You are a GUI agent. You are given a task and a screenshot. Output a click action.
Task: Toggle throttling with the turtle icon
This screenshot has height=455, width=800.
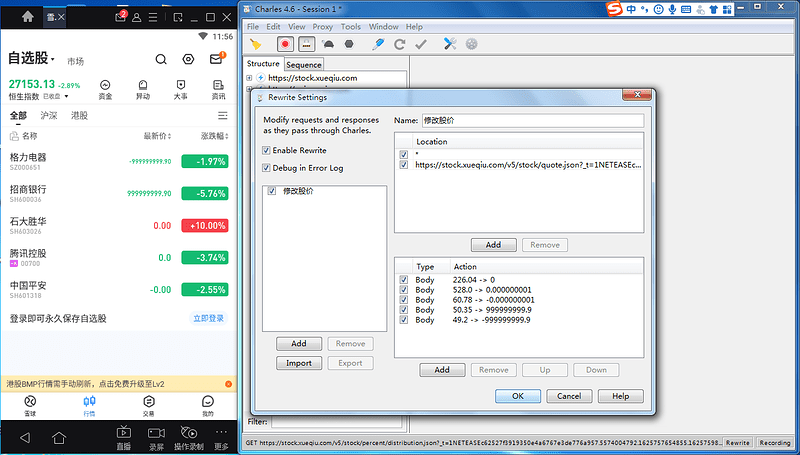tap(328, 44)
